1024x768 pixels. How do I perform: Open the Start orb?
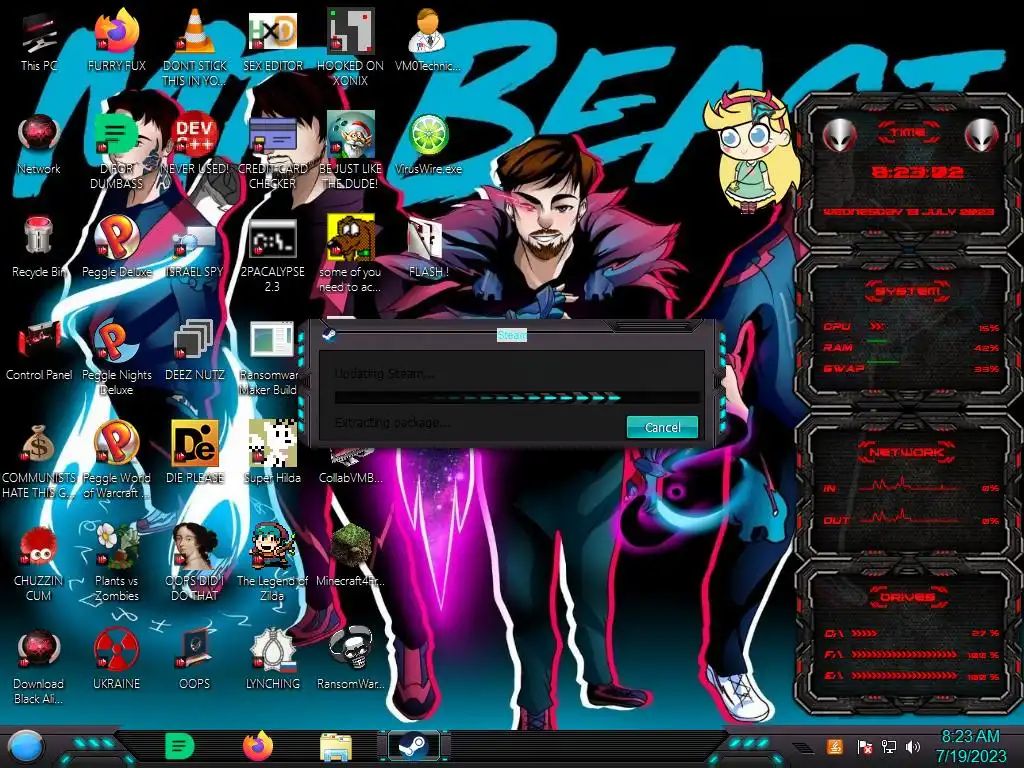(26, 747)
